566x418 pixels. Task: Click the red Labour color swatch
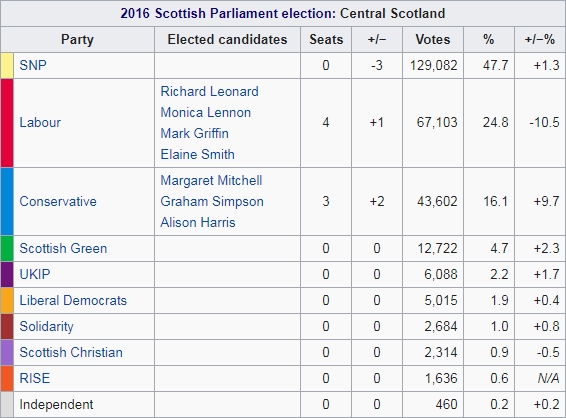click(x=7, y=123)
